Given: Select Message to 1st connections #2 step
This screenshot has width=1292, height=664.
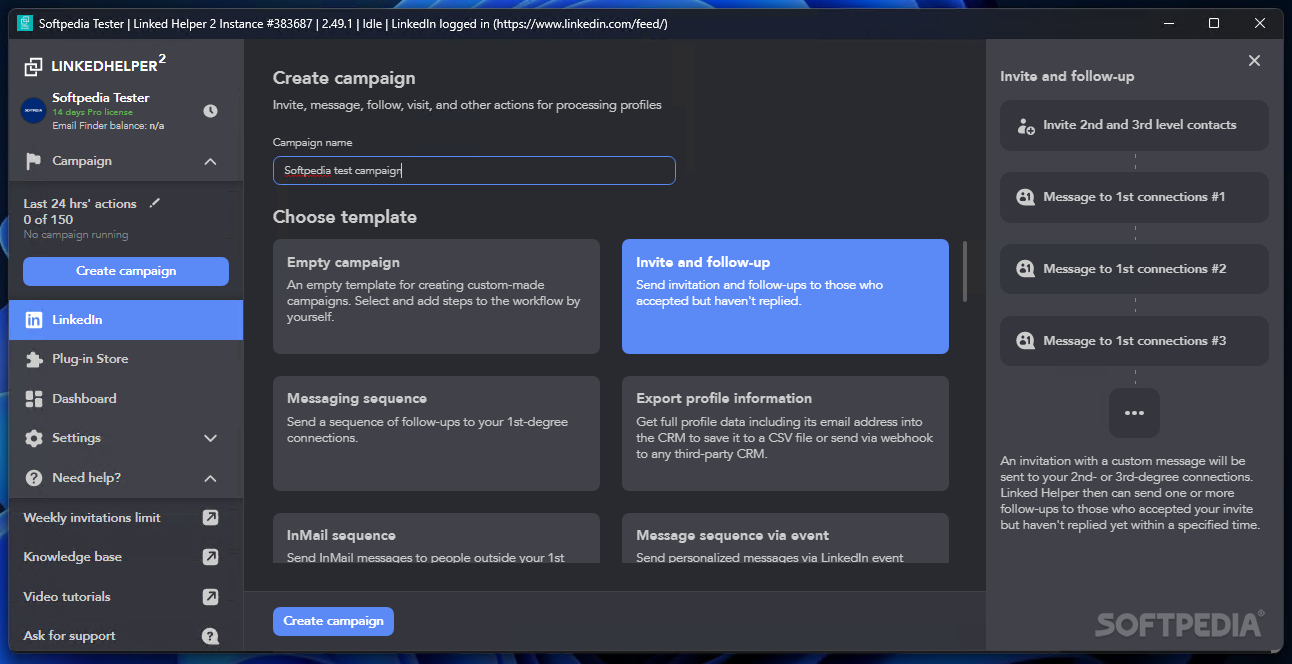Looking at the screenshot, I should (x=1134, y=270).
